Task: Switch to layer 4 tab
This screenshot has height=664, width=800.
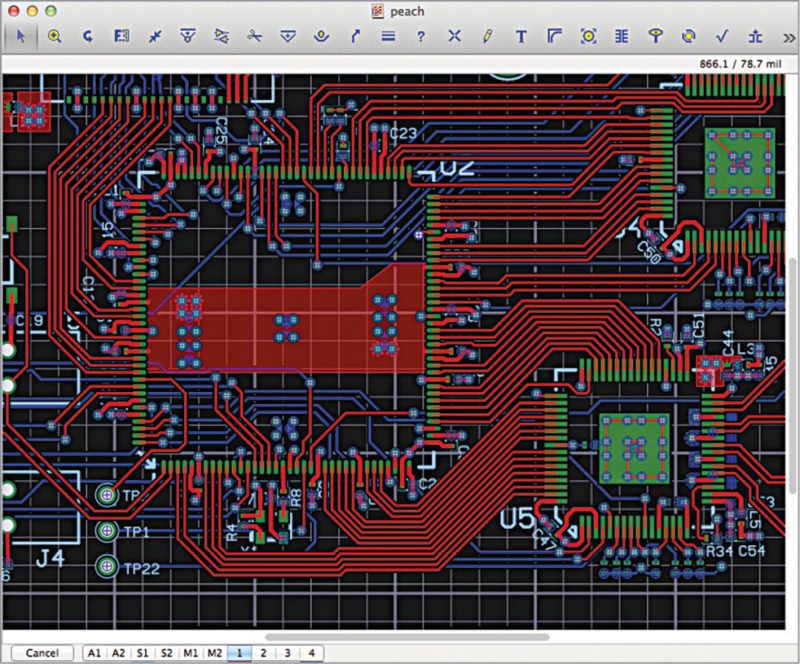Action: pyautogui.click(x=312, y=653)
